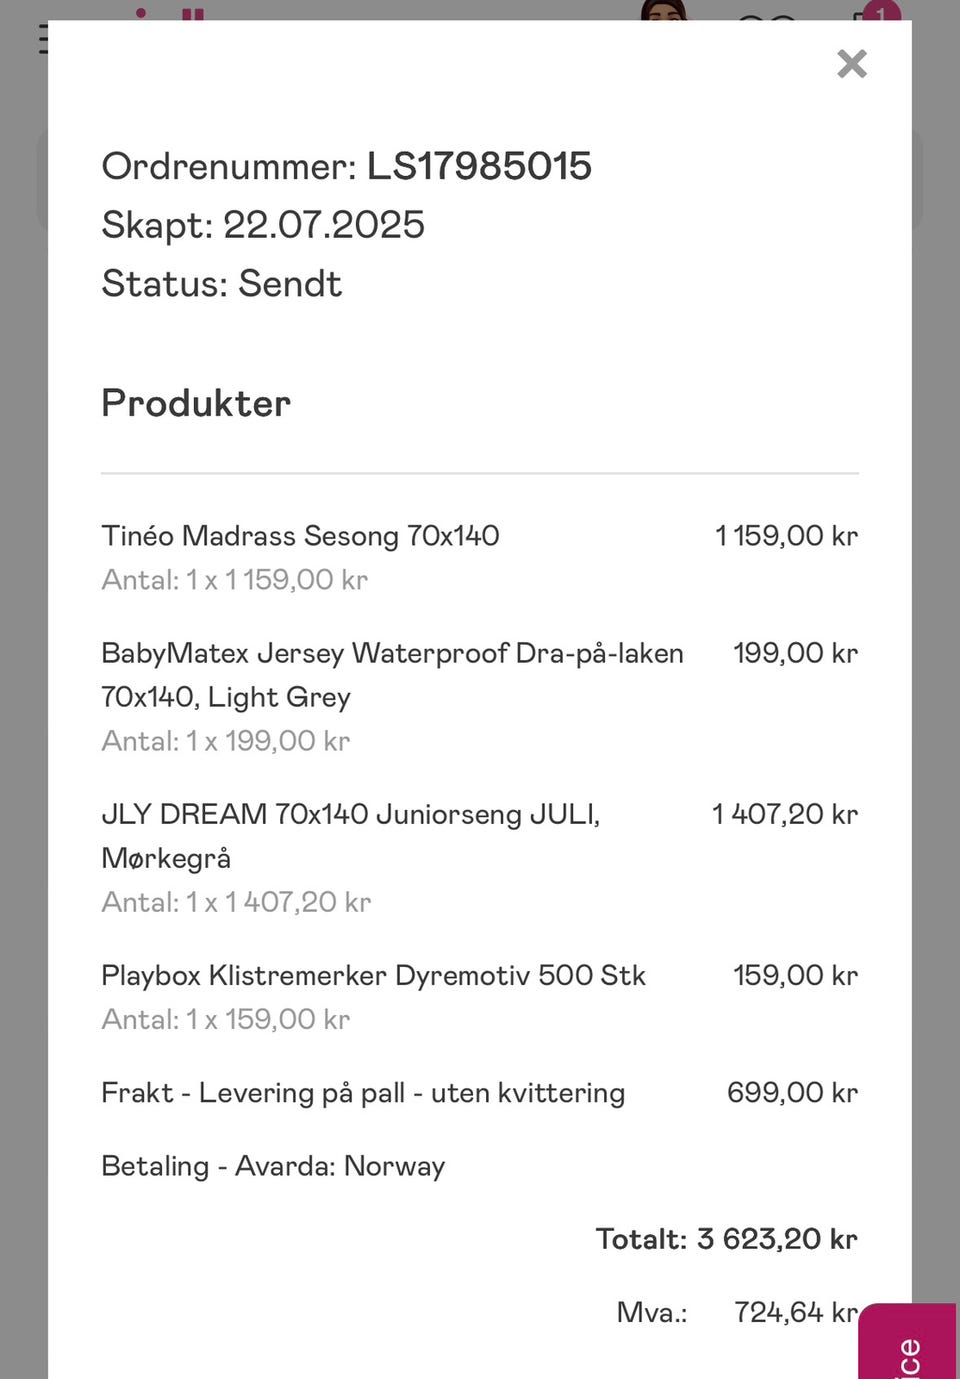
Task: Open BabyMatex Jersey Waterproof Dra-på-laken item
Action: (392, 675)
